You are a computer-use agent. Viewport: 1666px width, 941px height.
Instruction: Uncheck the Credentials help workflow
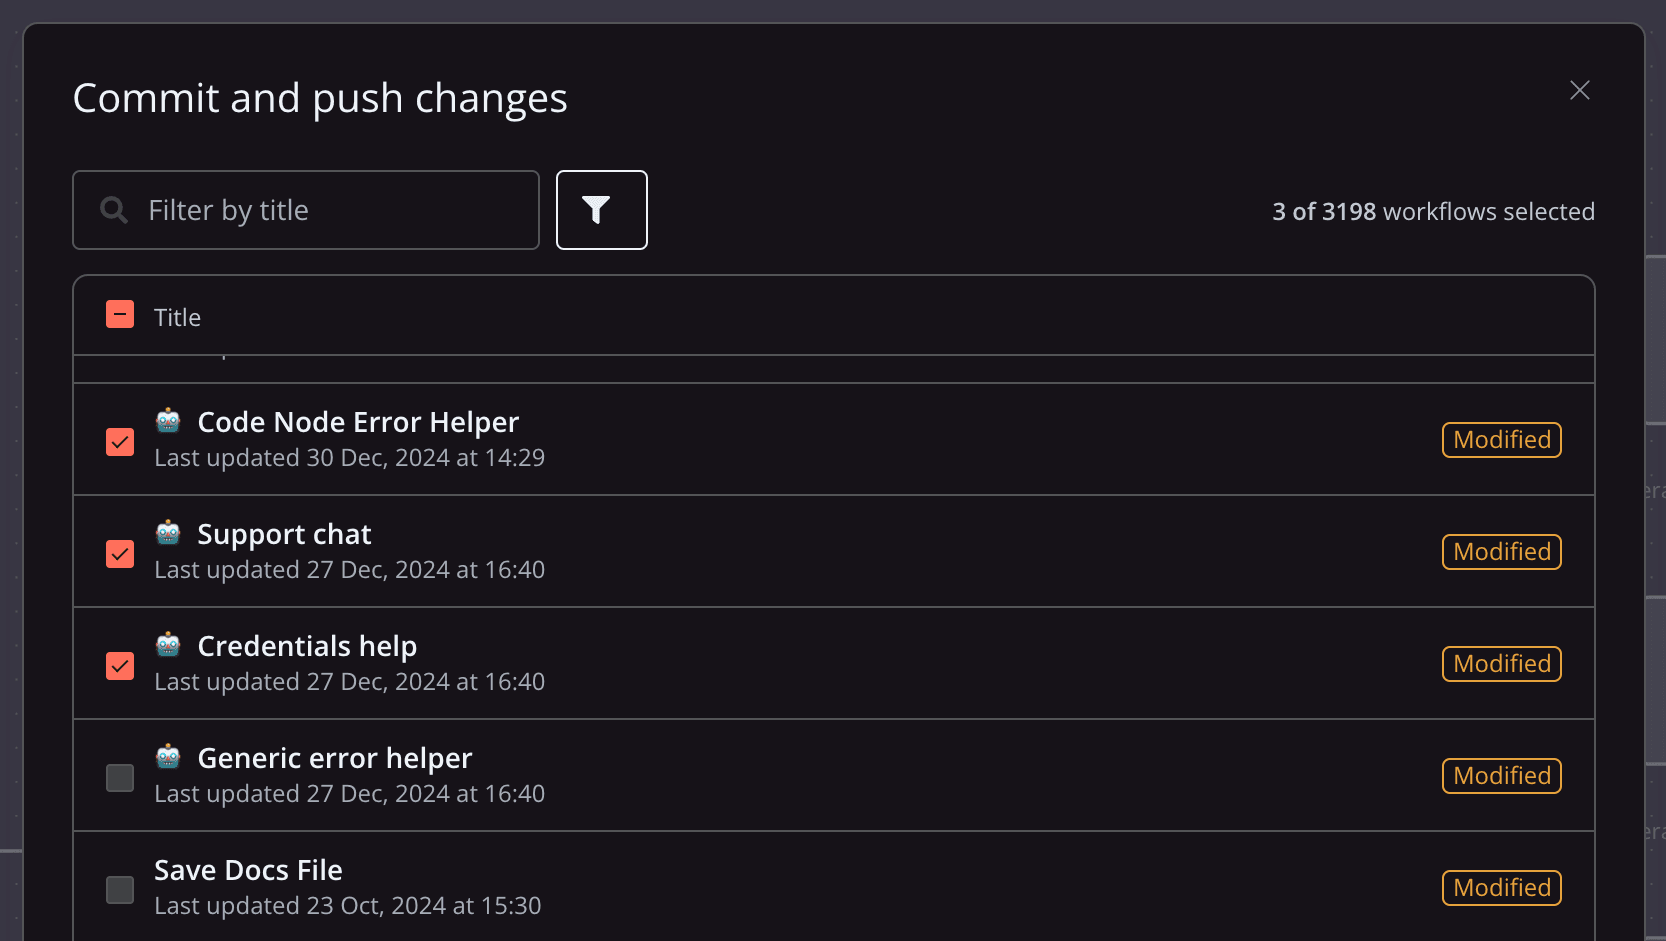click(x=120, y=665)
